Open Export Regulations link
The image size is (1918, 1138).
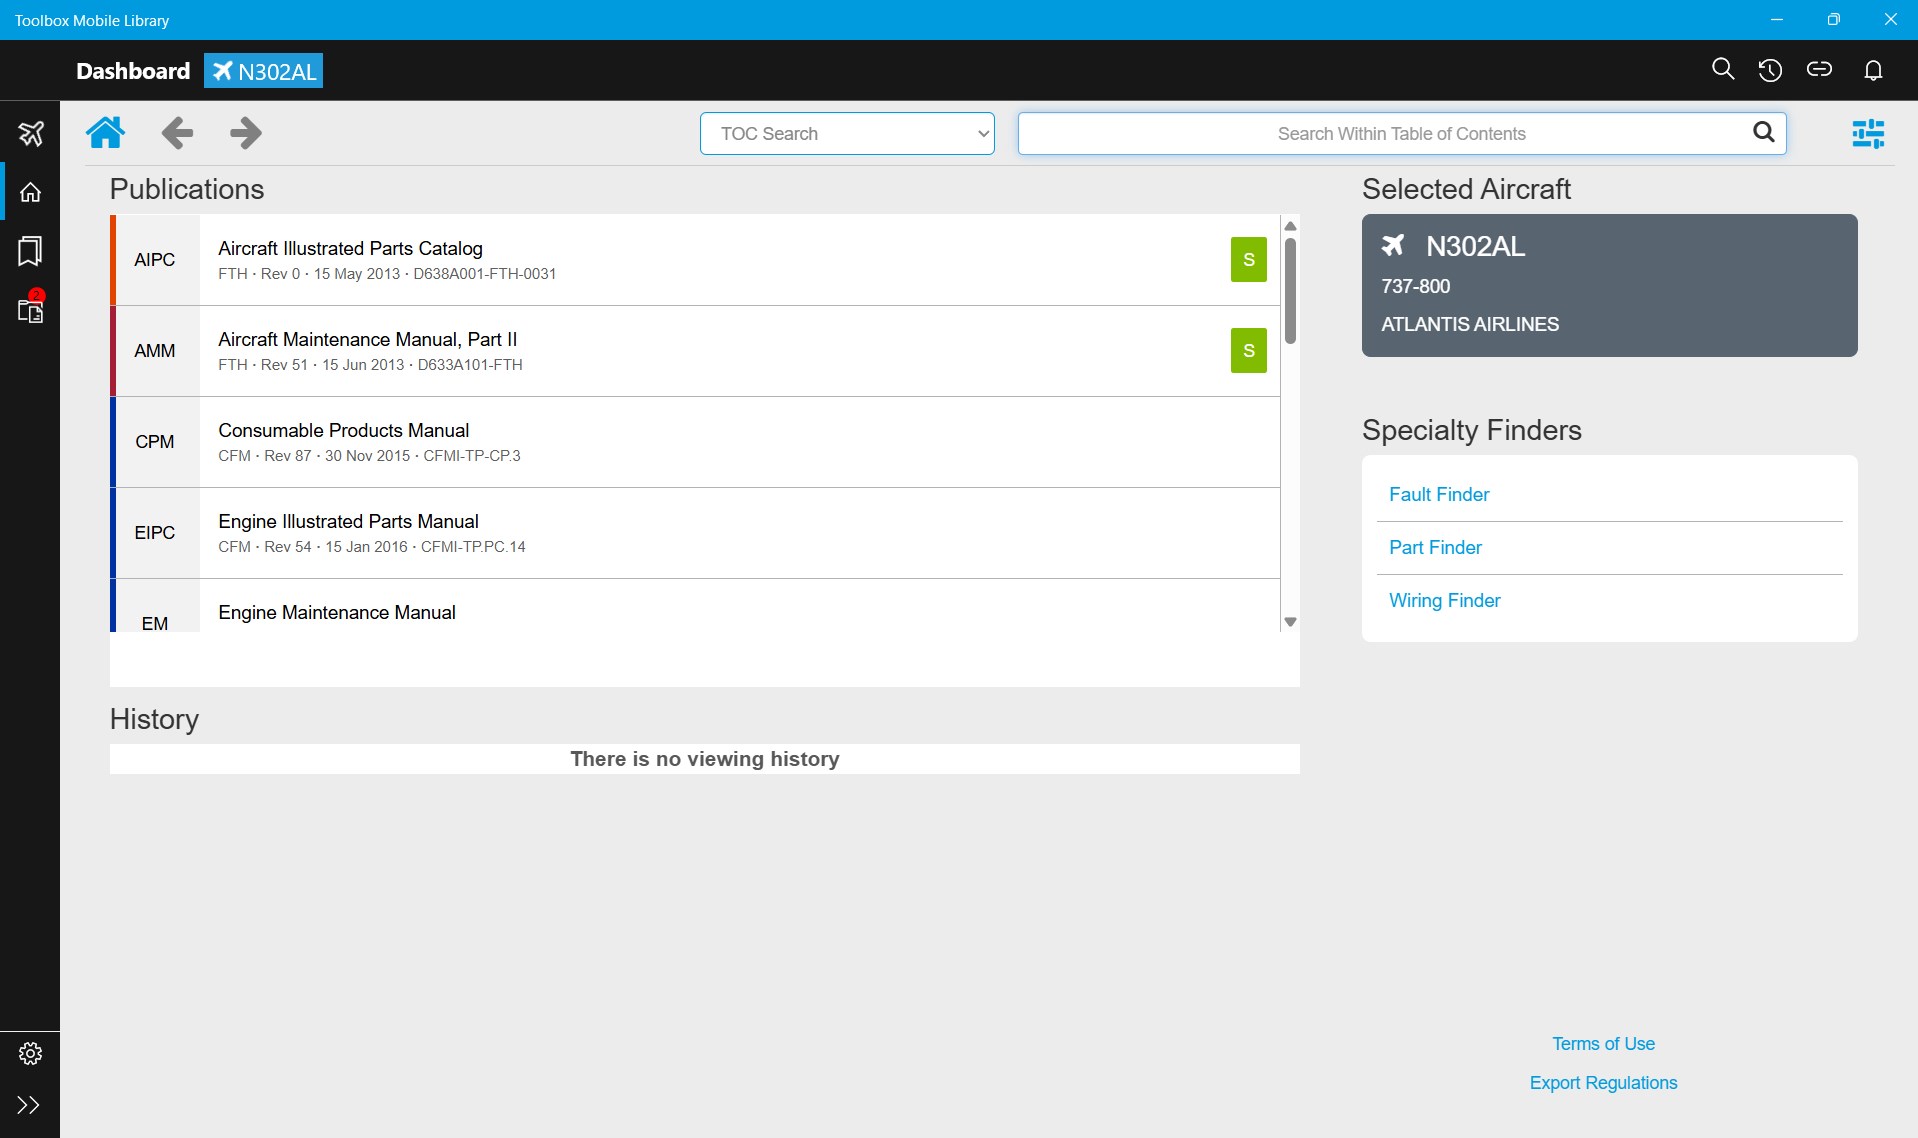(x=1603, y=1083)
